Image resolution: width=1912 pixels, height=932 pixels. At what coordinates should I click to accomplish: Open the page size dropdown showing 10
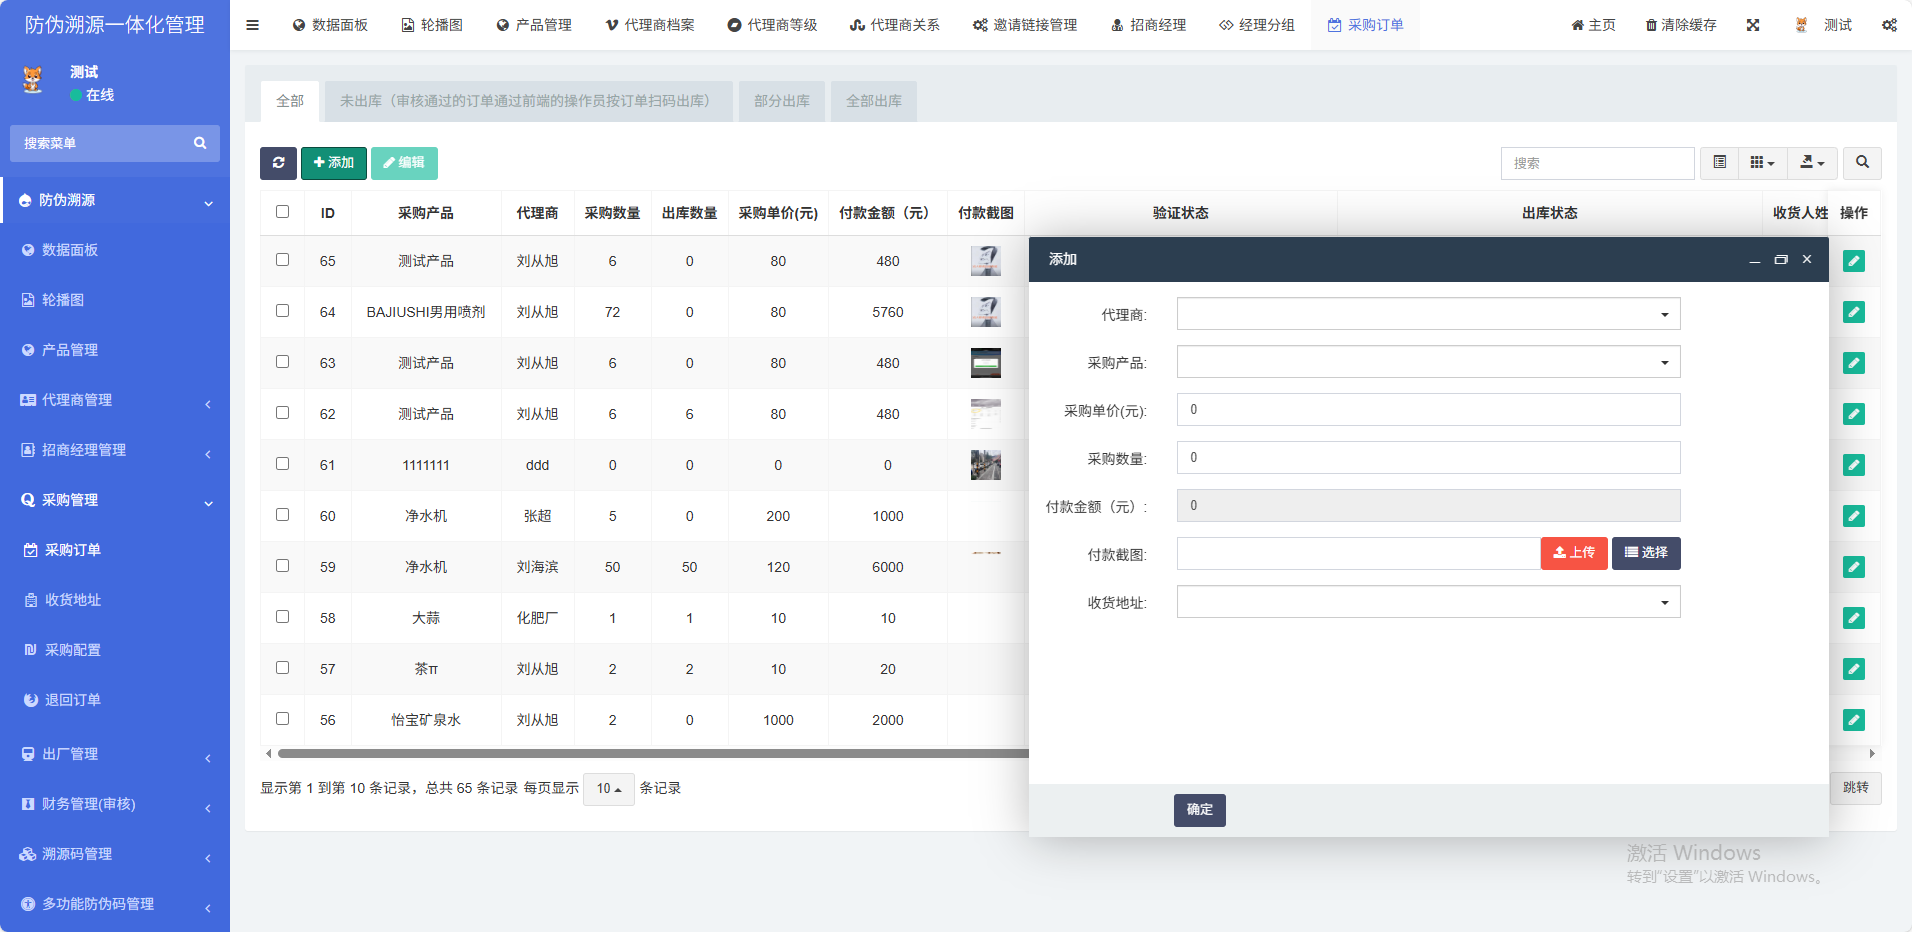click(608, 789)
